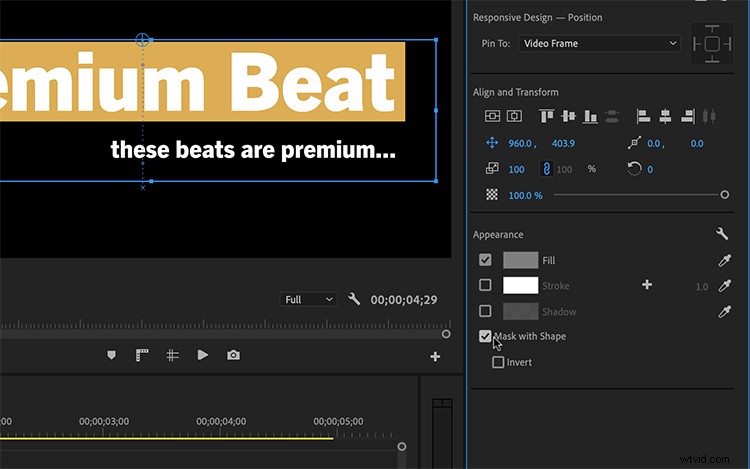Click the Fill color eyedropper
The width and height of the screenshot is (750, 469).
pyautogui.click(x=724, y=260)
